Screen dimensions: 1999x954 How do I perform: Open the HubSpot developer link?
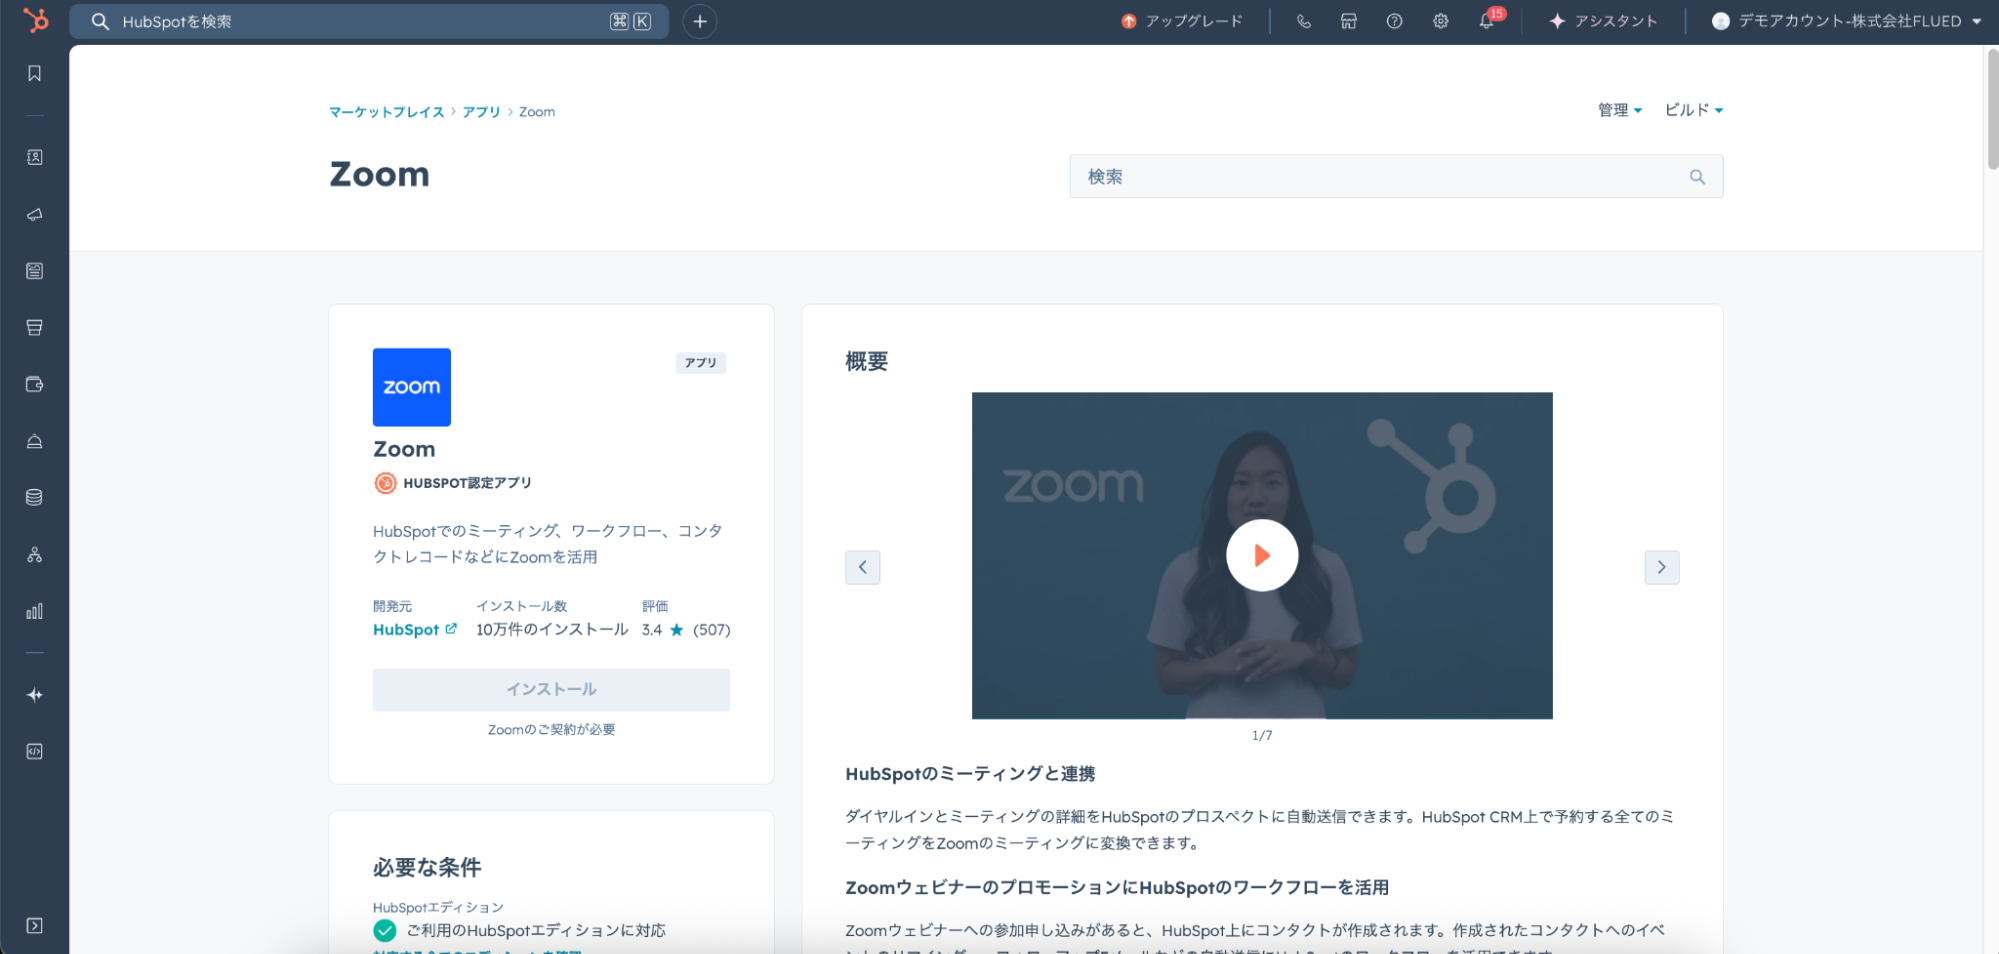click(x=414, y=630)
